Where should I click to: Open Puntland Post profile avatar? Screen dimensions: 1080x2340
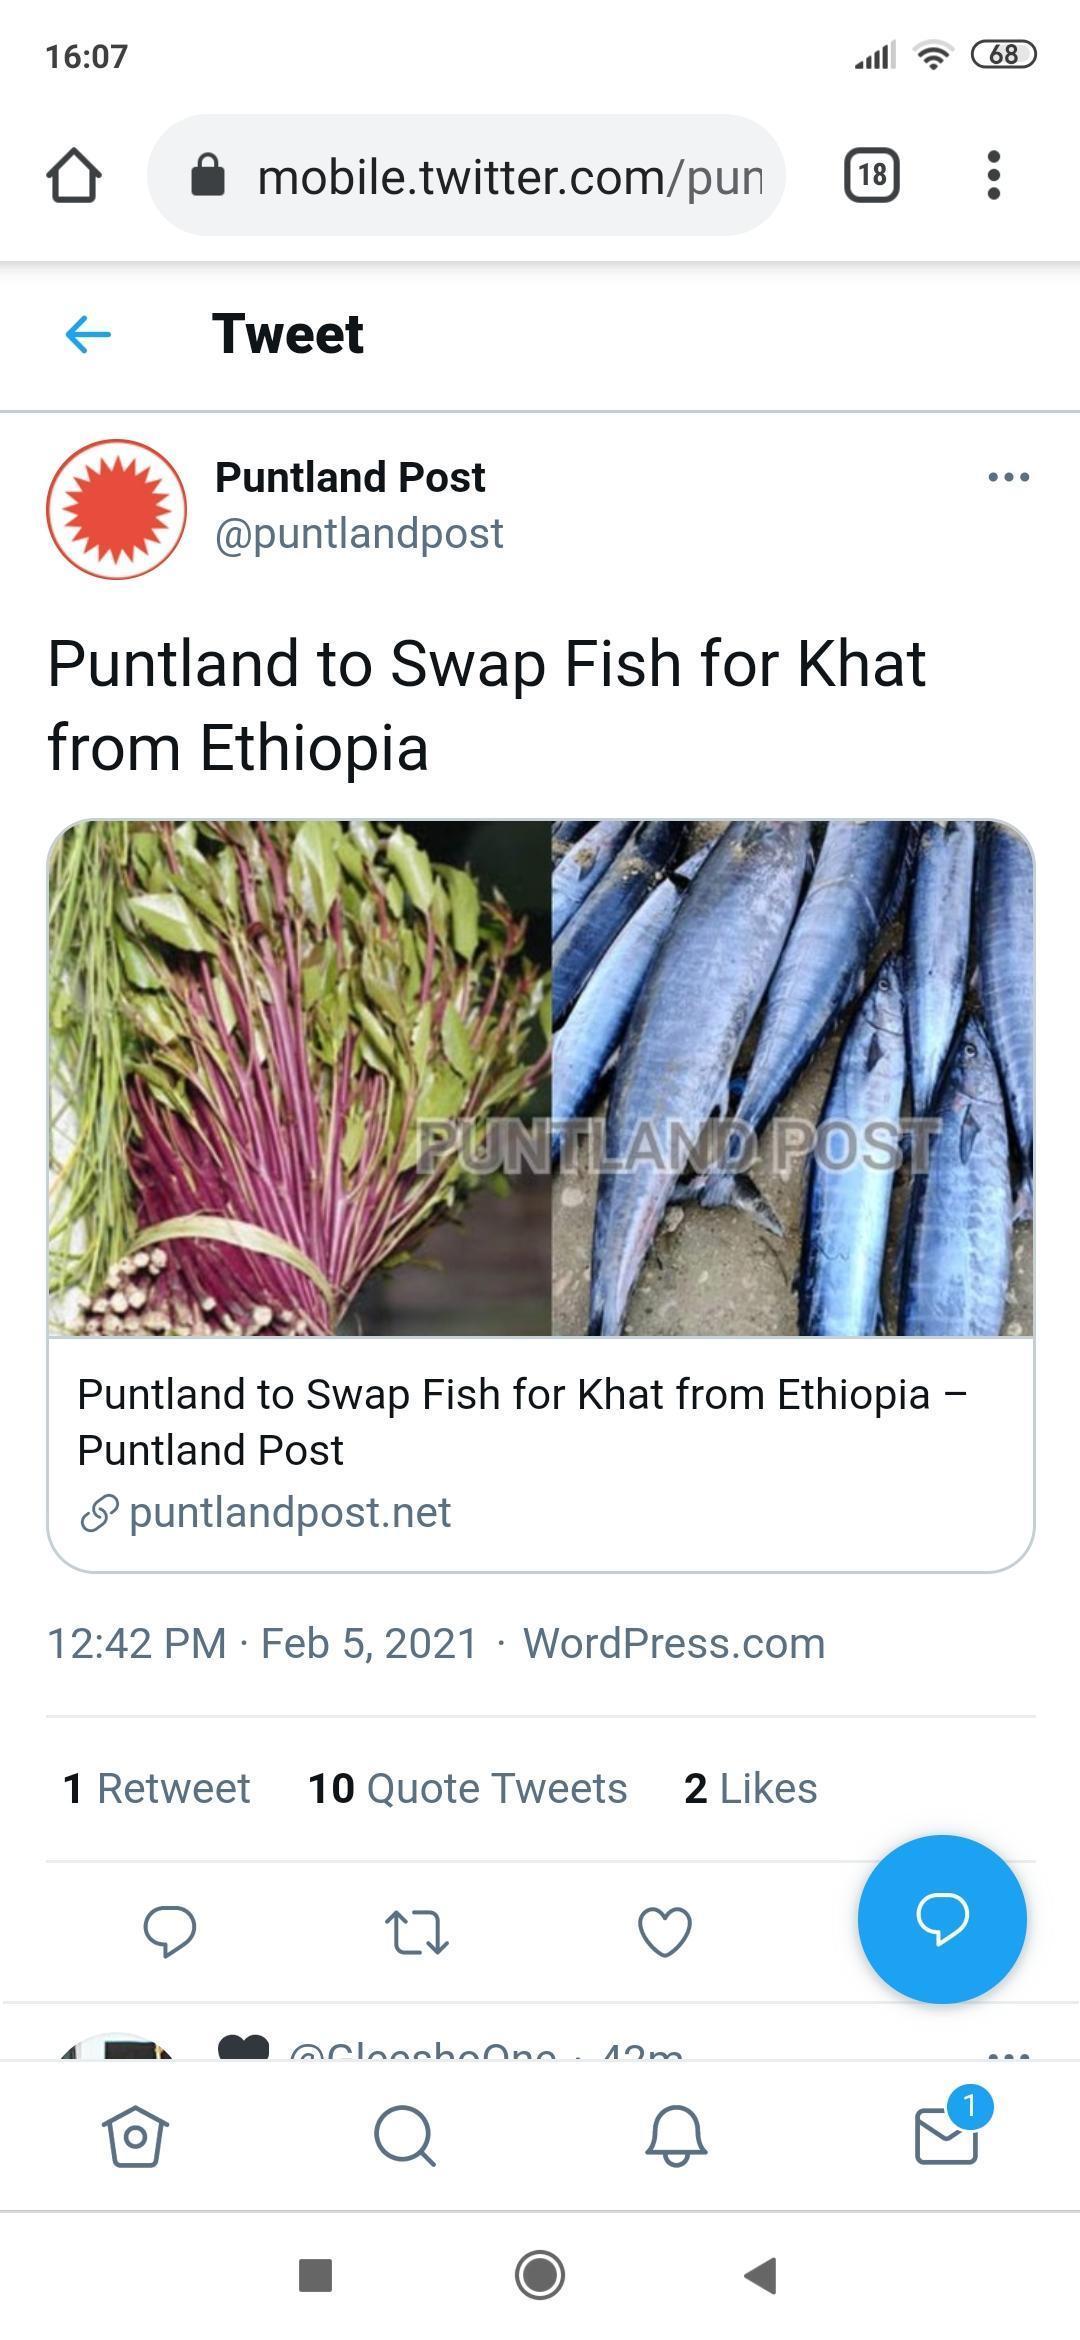116,509
